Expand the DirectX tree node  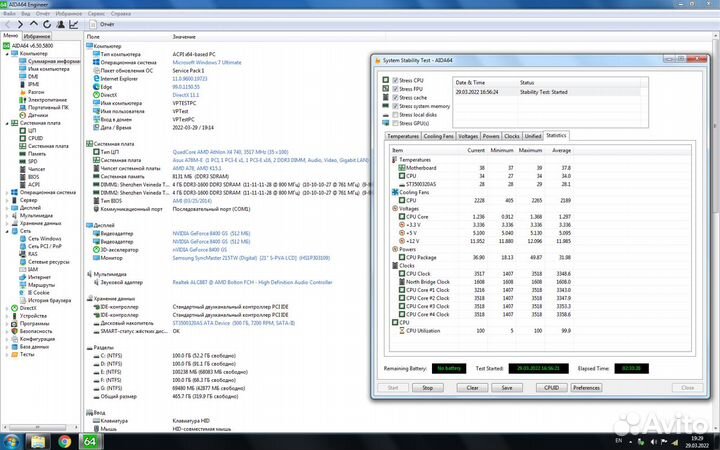(x=7, y=308)
